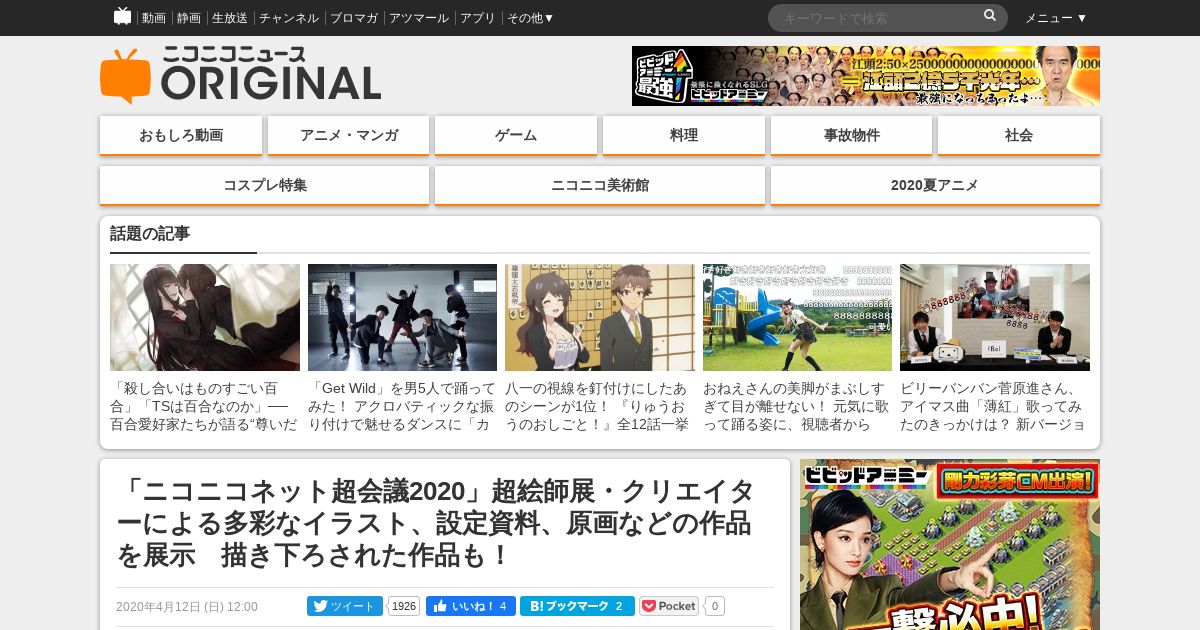Screen dimensions: 1200x630
Task: Open the コスプレ特集 section
Action: point(265,185)
